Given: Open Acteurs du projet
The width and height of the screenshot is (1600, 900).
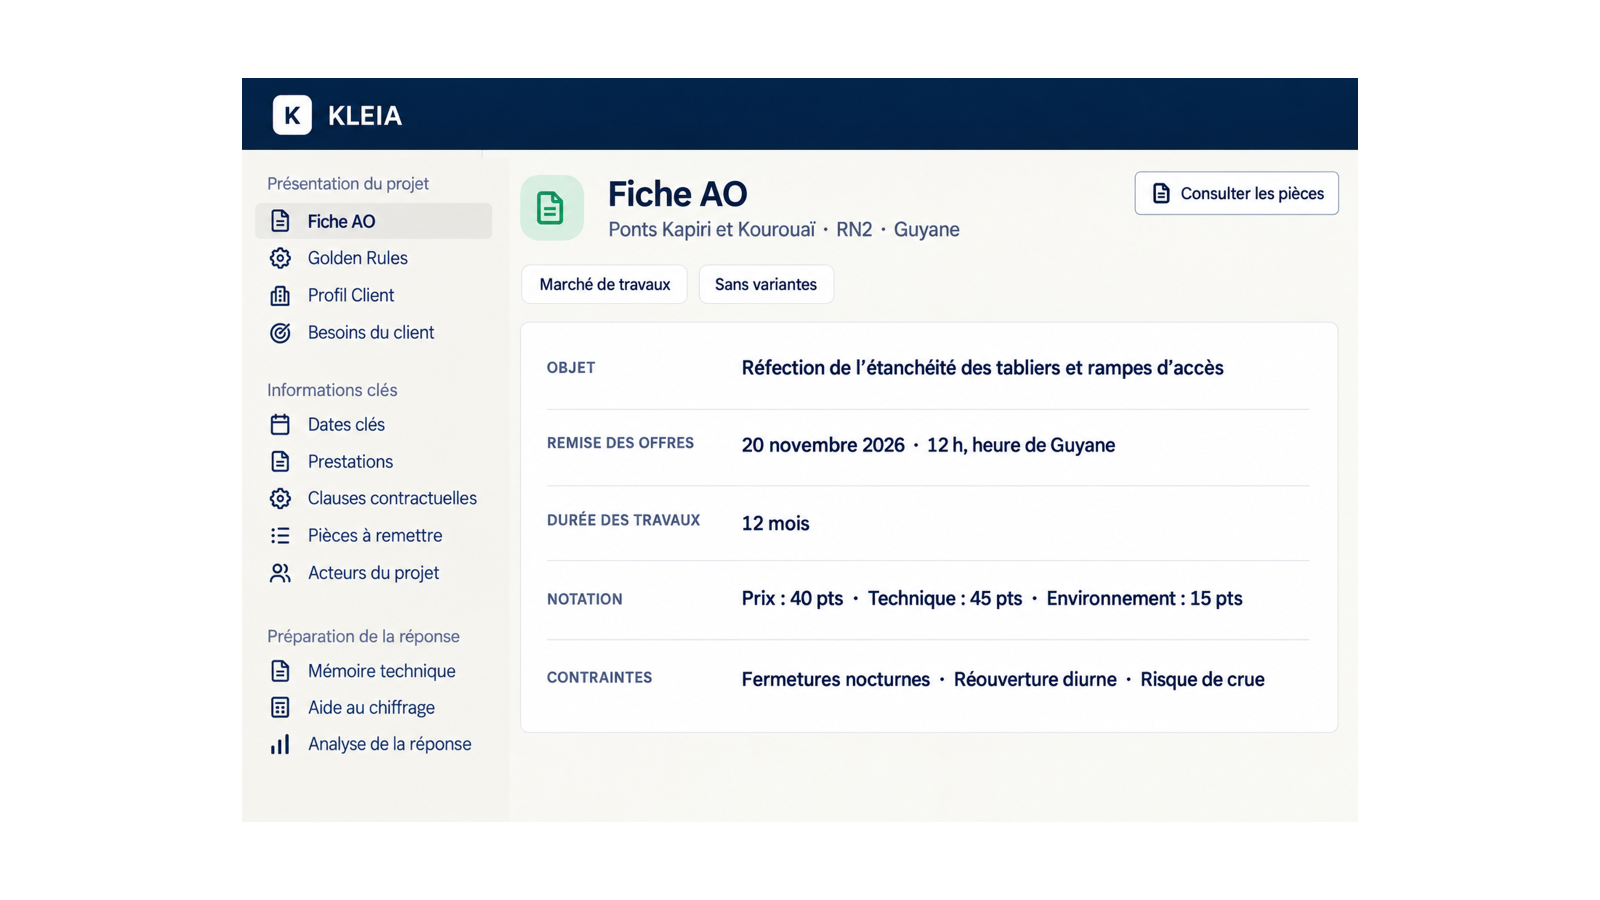Looking at the screenshot, I should pyautogui.click(x=373, y=573).
